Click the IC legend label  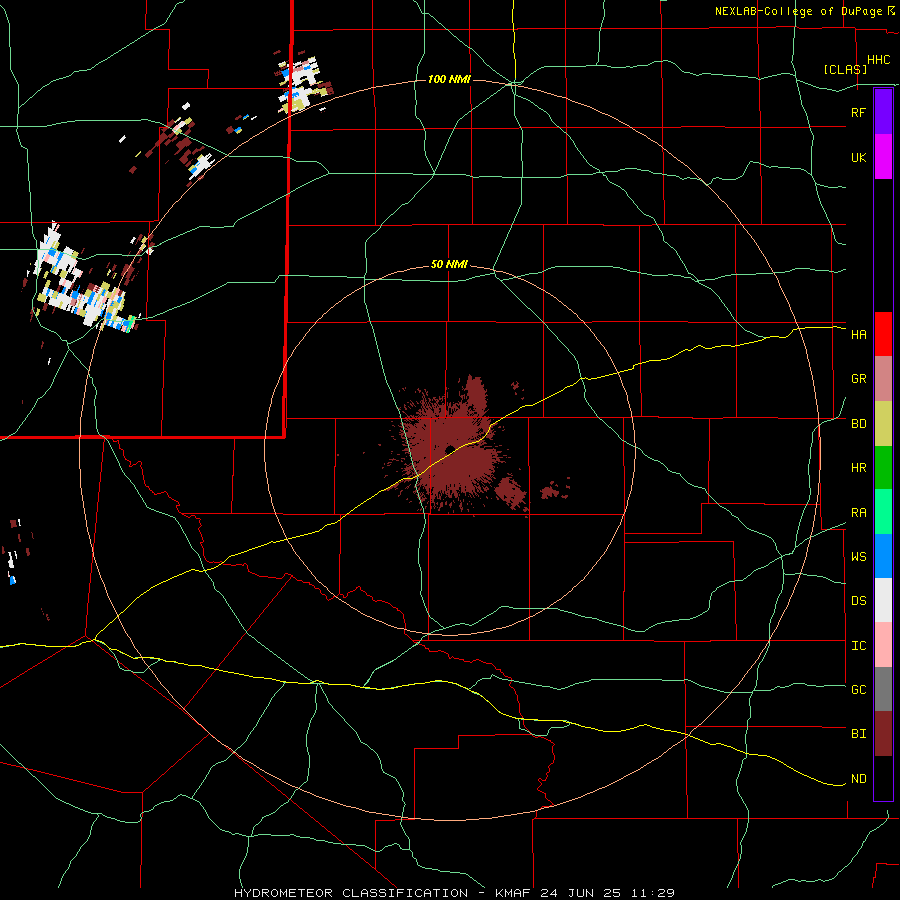858,646
